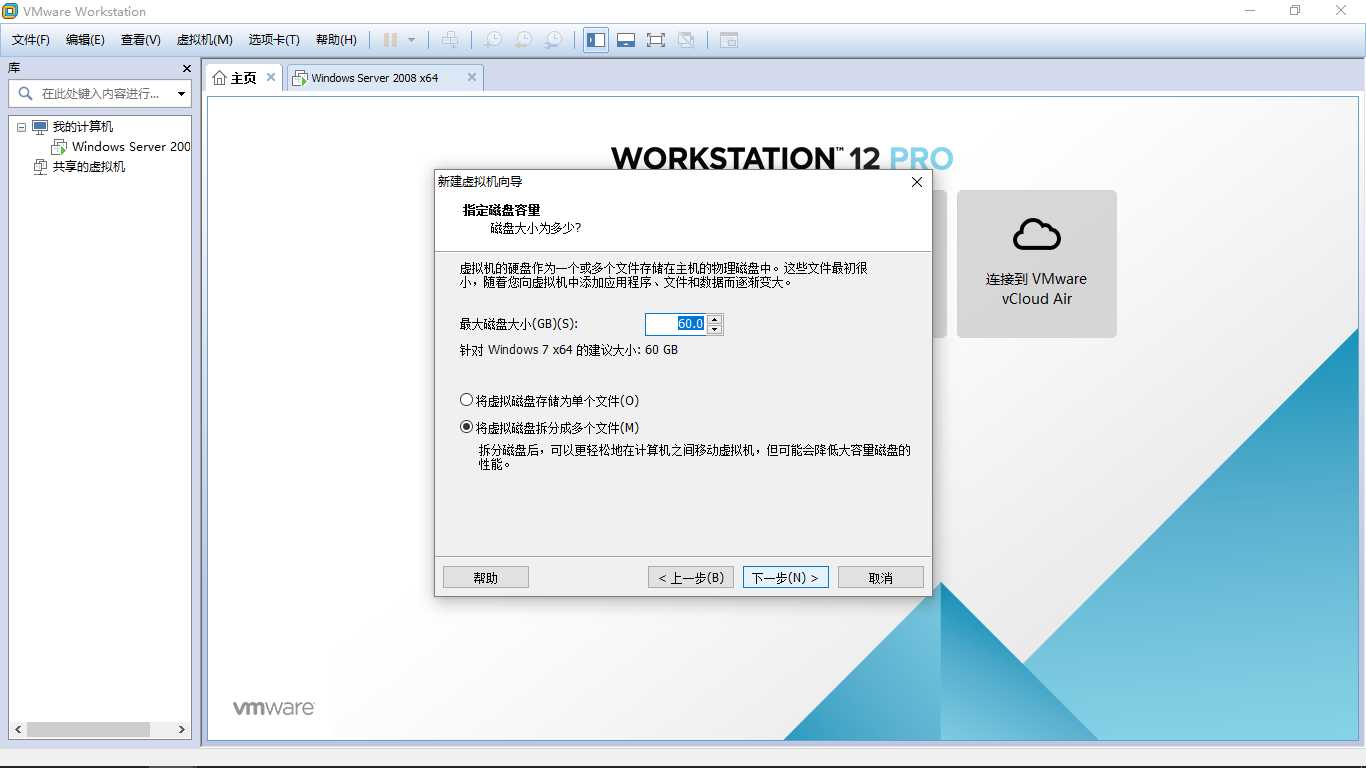Select 共享的虚拟机 in the library tree
The image size is (1366, 768).
point(89,167)
